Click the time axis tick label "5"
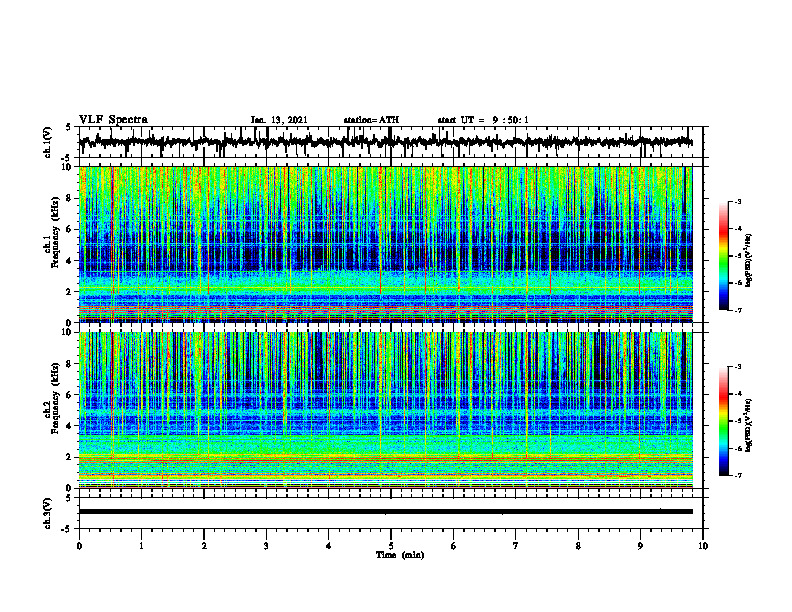This screenshot has height=612, width=792. 391,546
